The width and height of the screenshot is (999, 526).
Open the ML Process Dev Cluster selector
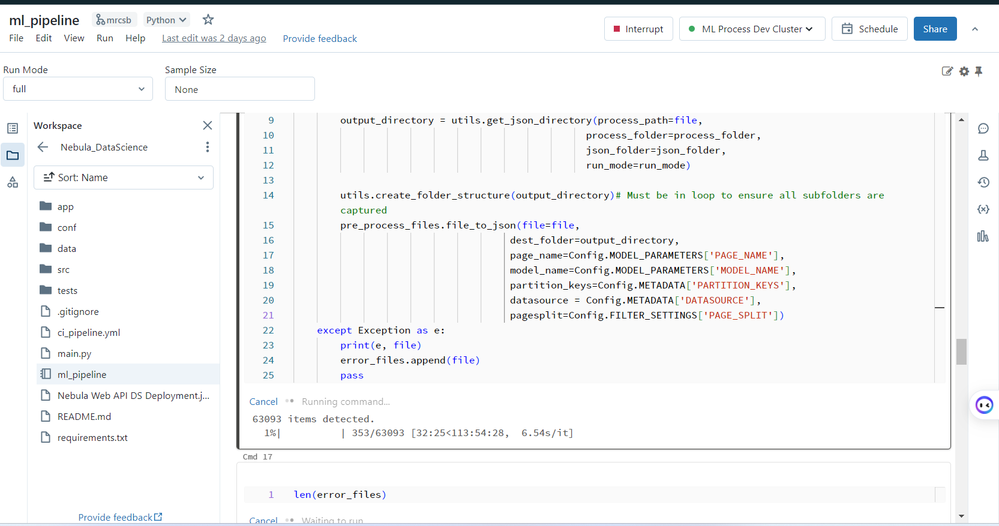(752, 29)
